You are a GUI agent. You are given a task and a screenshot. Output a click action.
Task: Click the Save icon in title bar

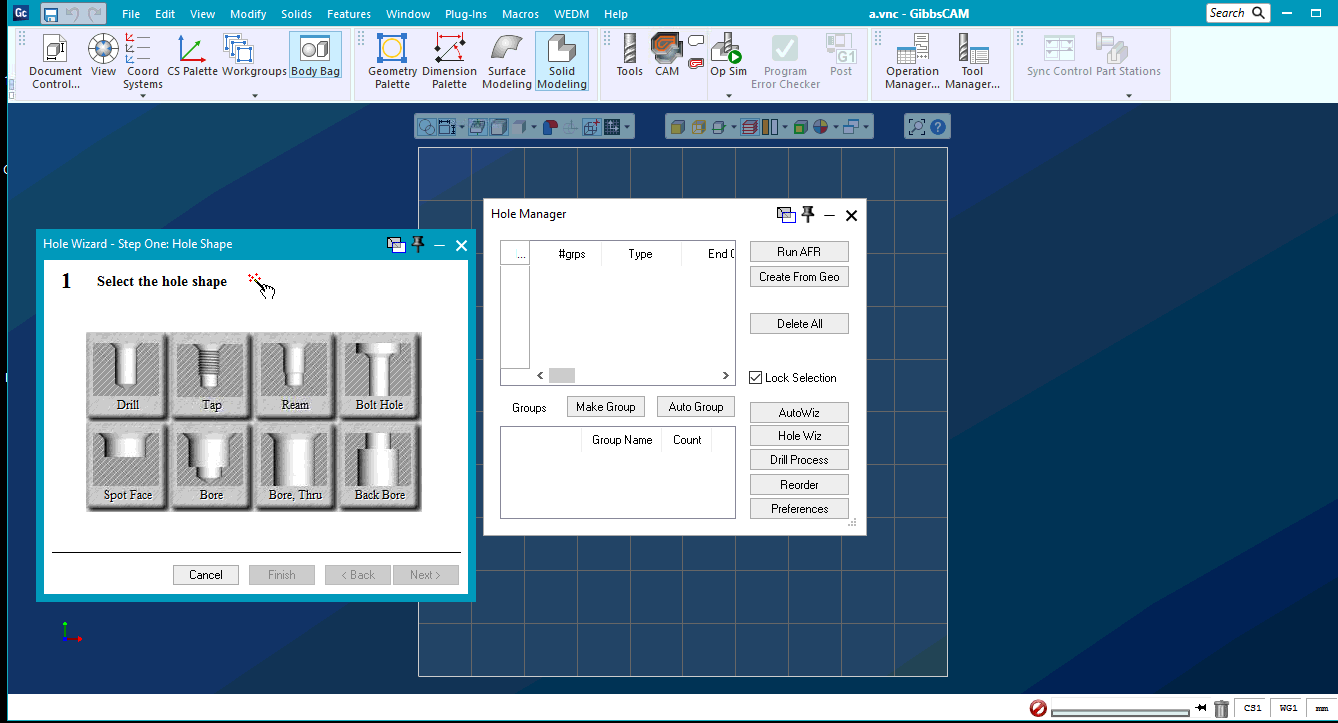point(50,14)
